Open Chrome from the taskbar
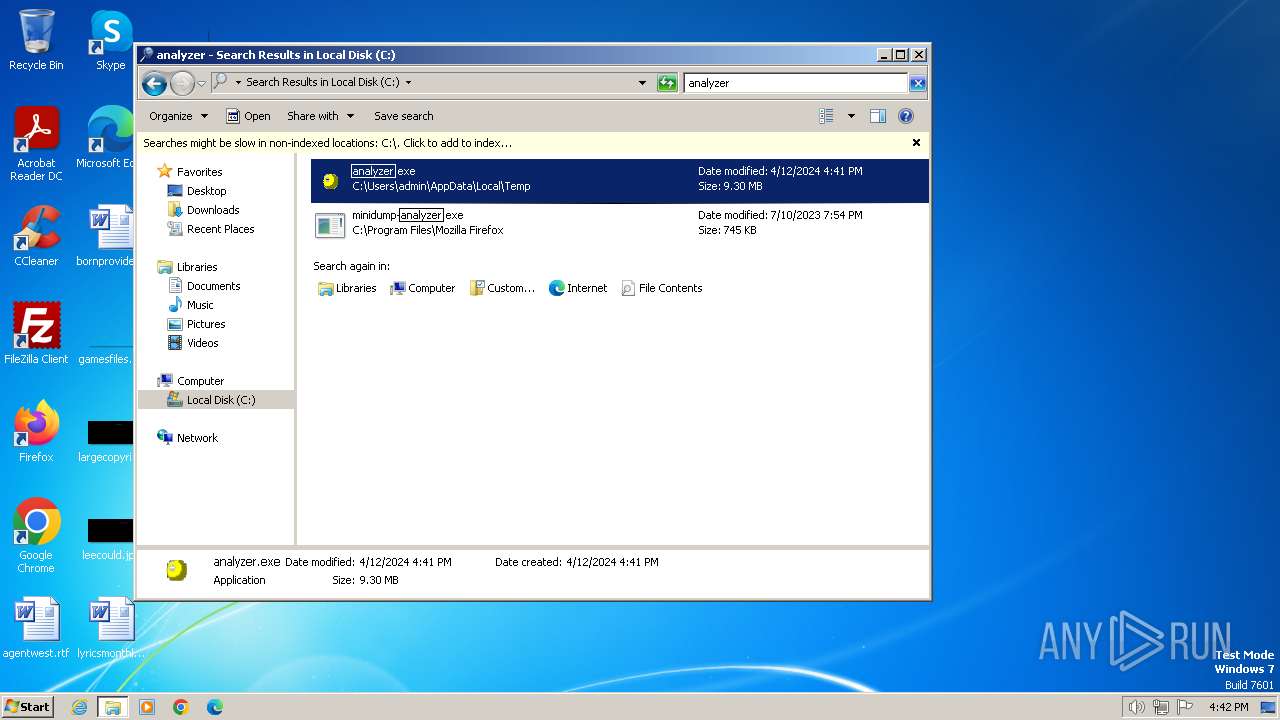Screen dimensions: 1280x720 coord(181,707)
